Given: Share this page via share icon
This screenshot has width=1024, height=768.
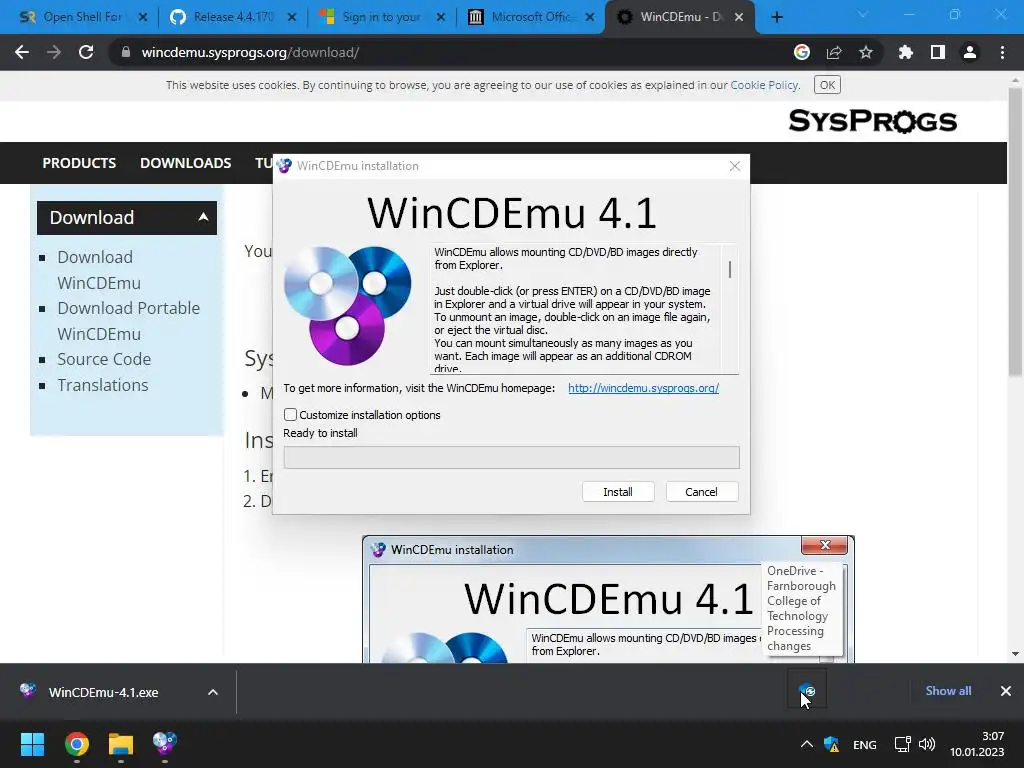Looking at the screenshot, I should [x=834, y=52].
